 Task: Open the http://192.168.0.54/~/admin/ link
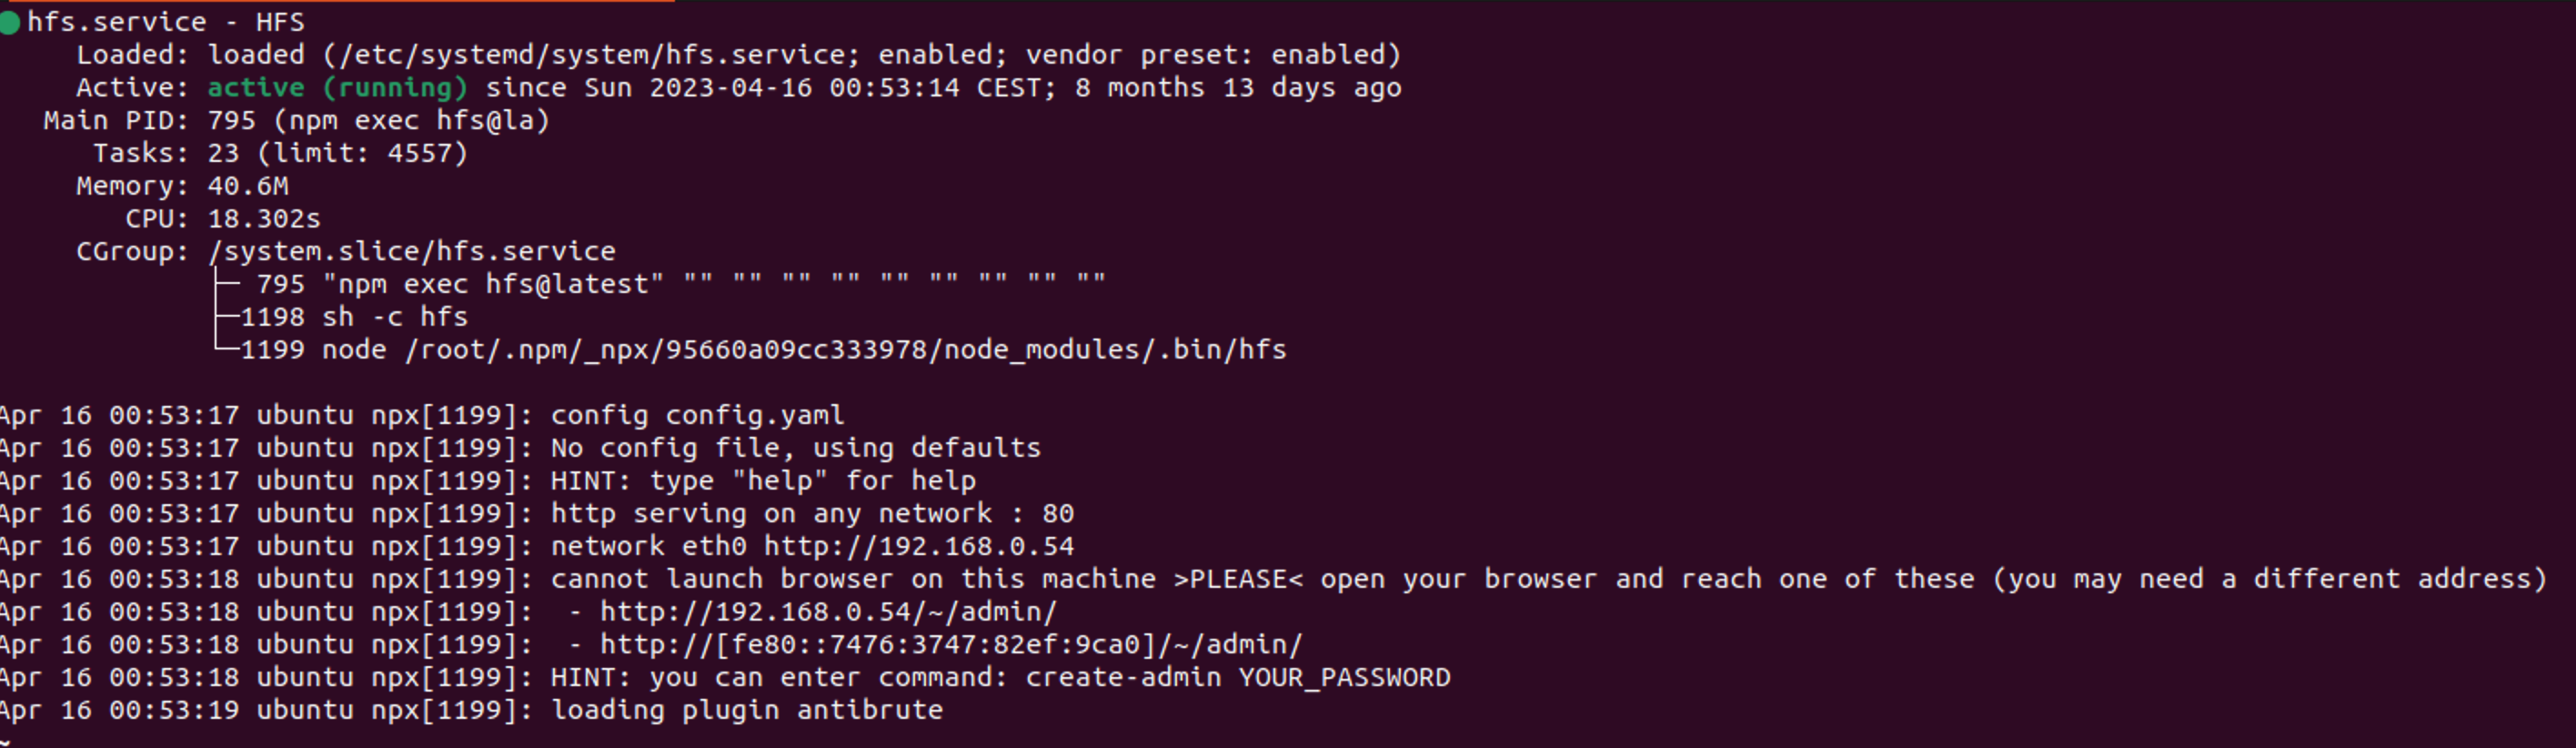(828, 612)
